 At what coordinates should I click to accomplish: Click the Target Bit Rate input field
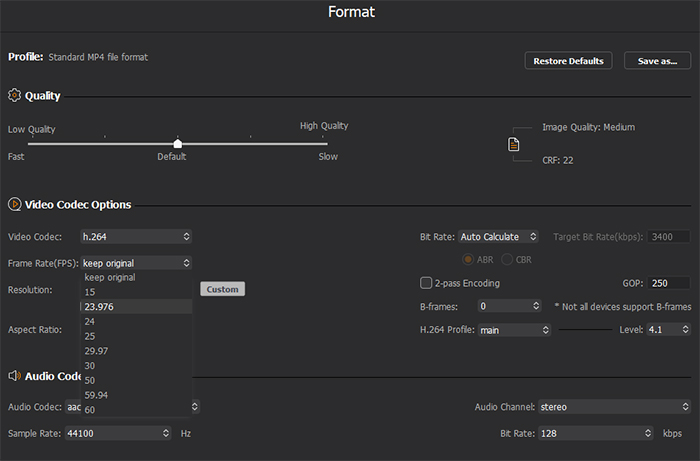click(x=669, y=237)
